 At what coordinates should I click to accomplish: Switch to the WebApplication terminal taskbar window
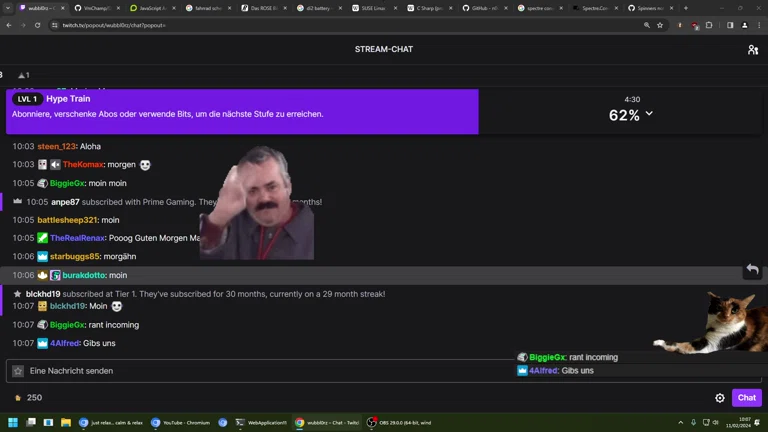(261, 422)
